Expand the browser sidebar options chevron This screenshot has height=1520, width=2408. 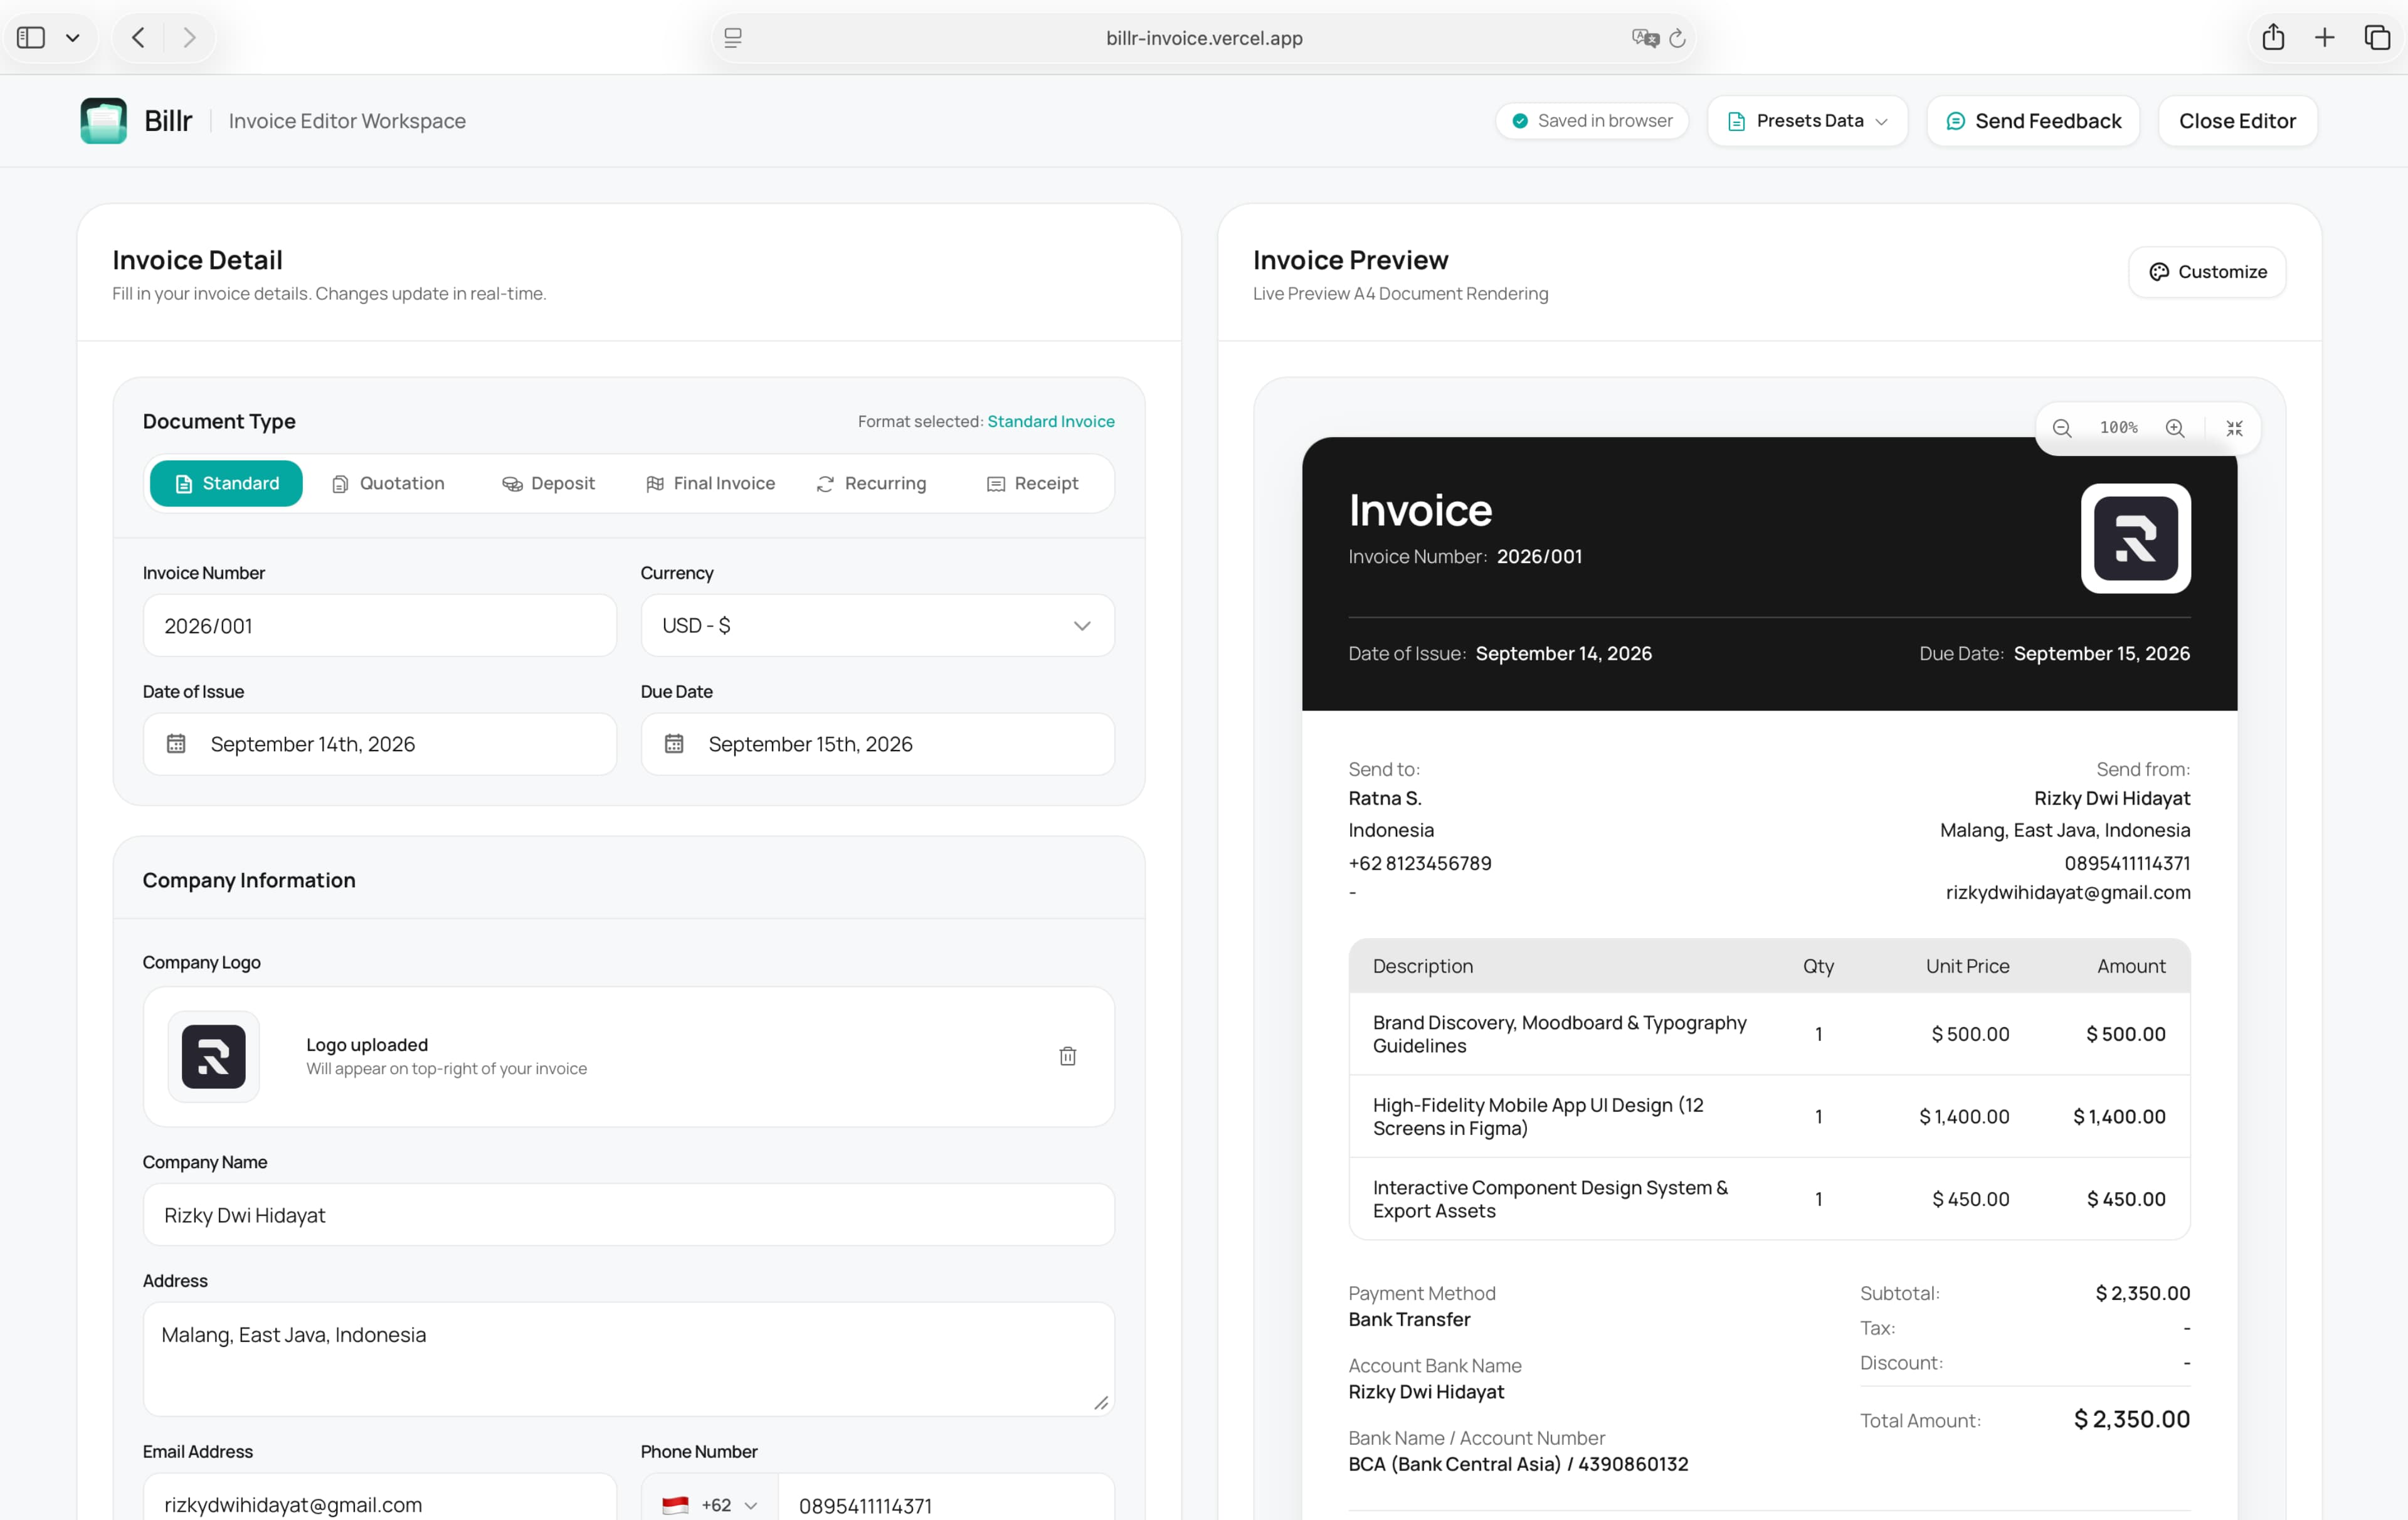[x=73, y=38]
